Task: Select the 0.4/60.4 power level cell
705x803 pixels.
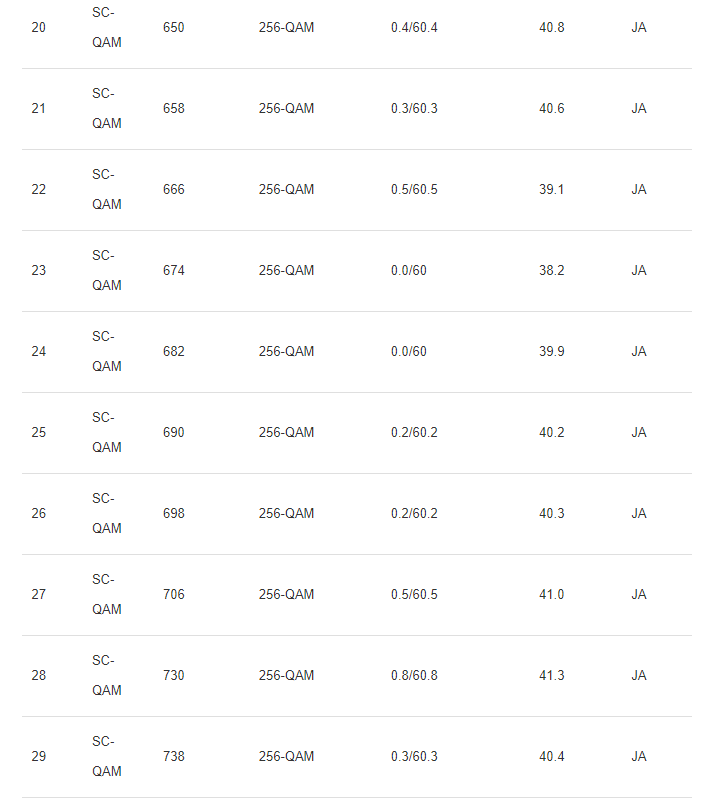Action: 414,27
